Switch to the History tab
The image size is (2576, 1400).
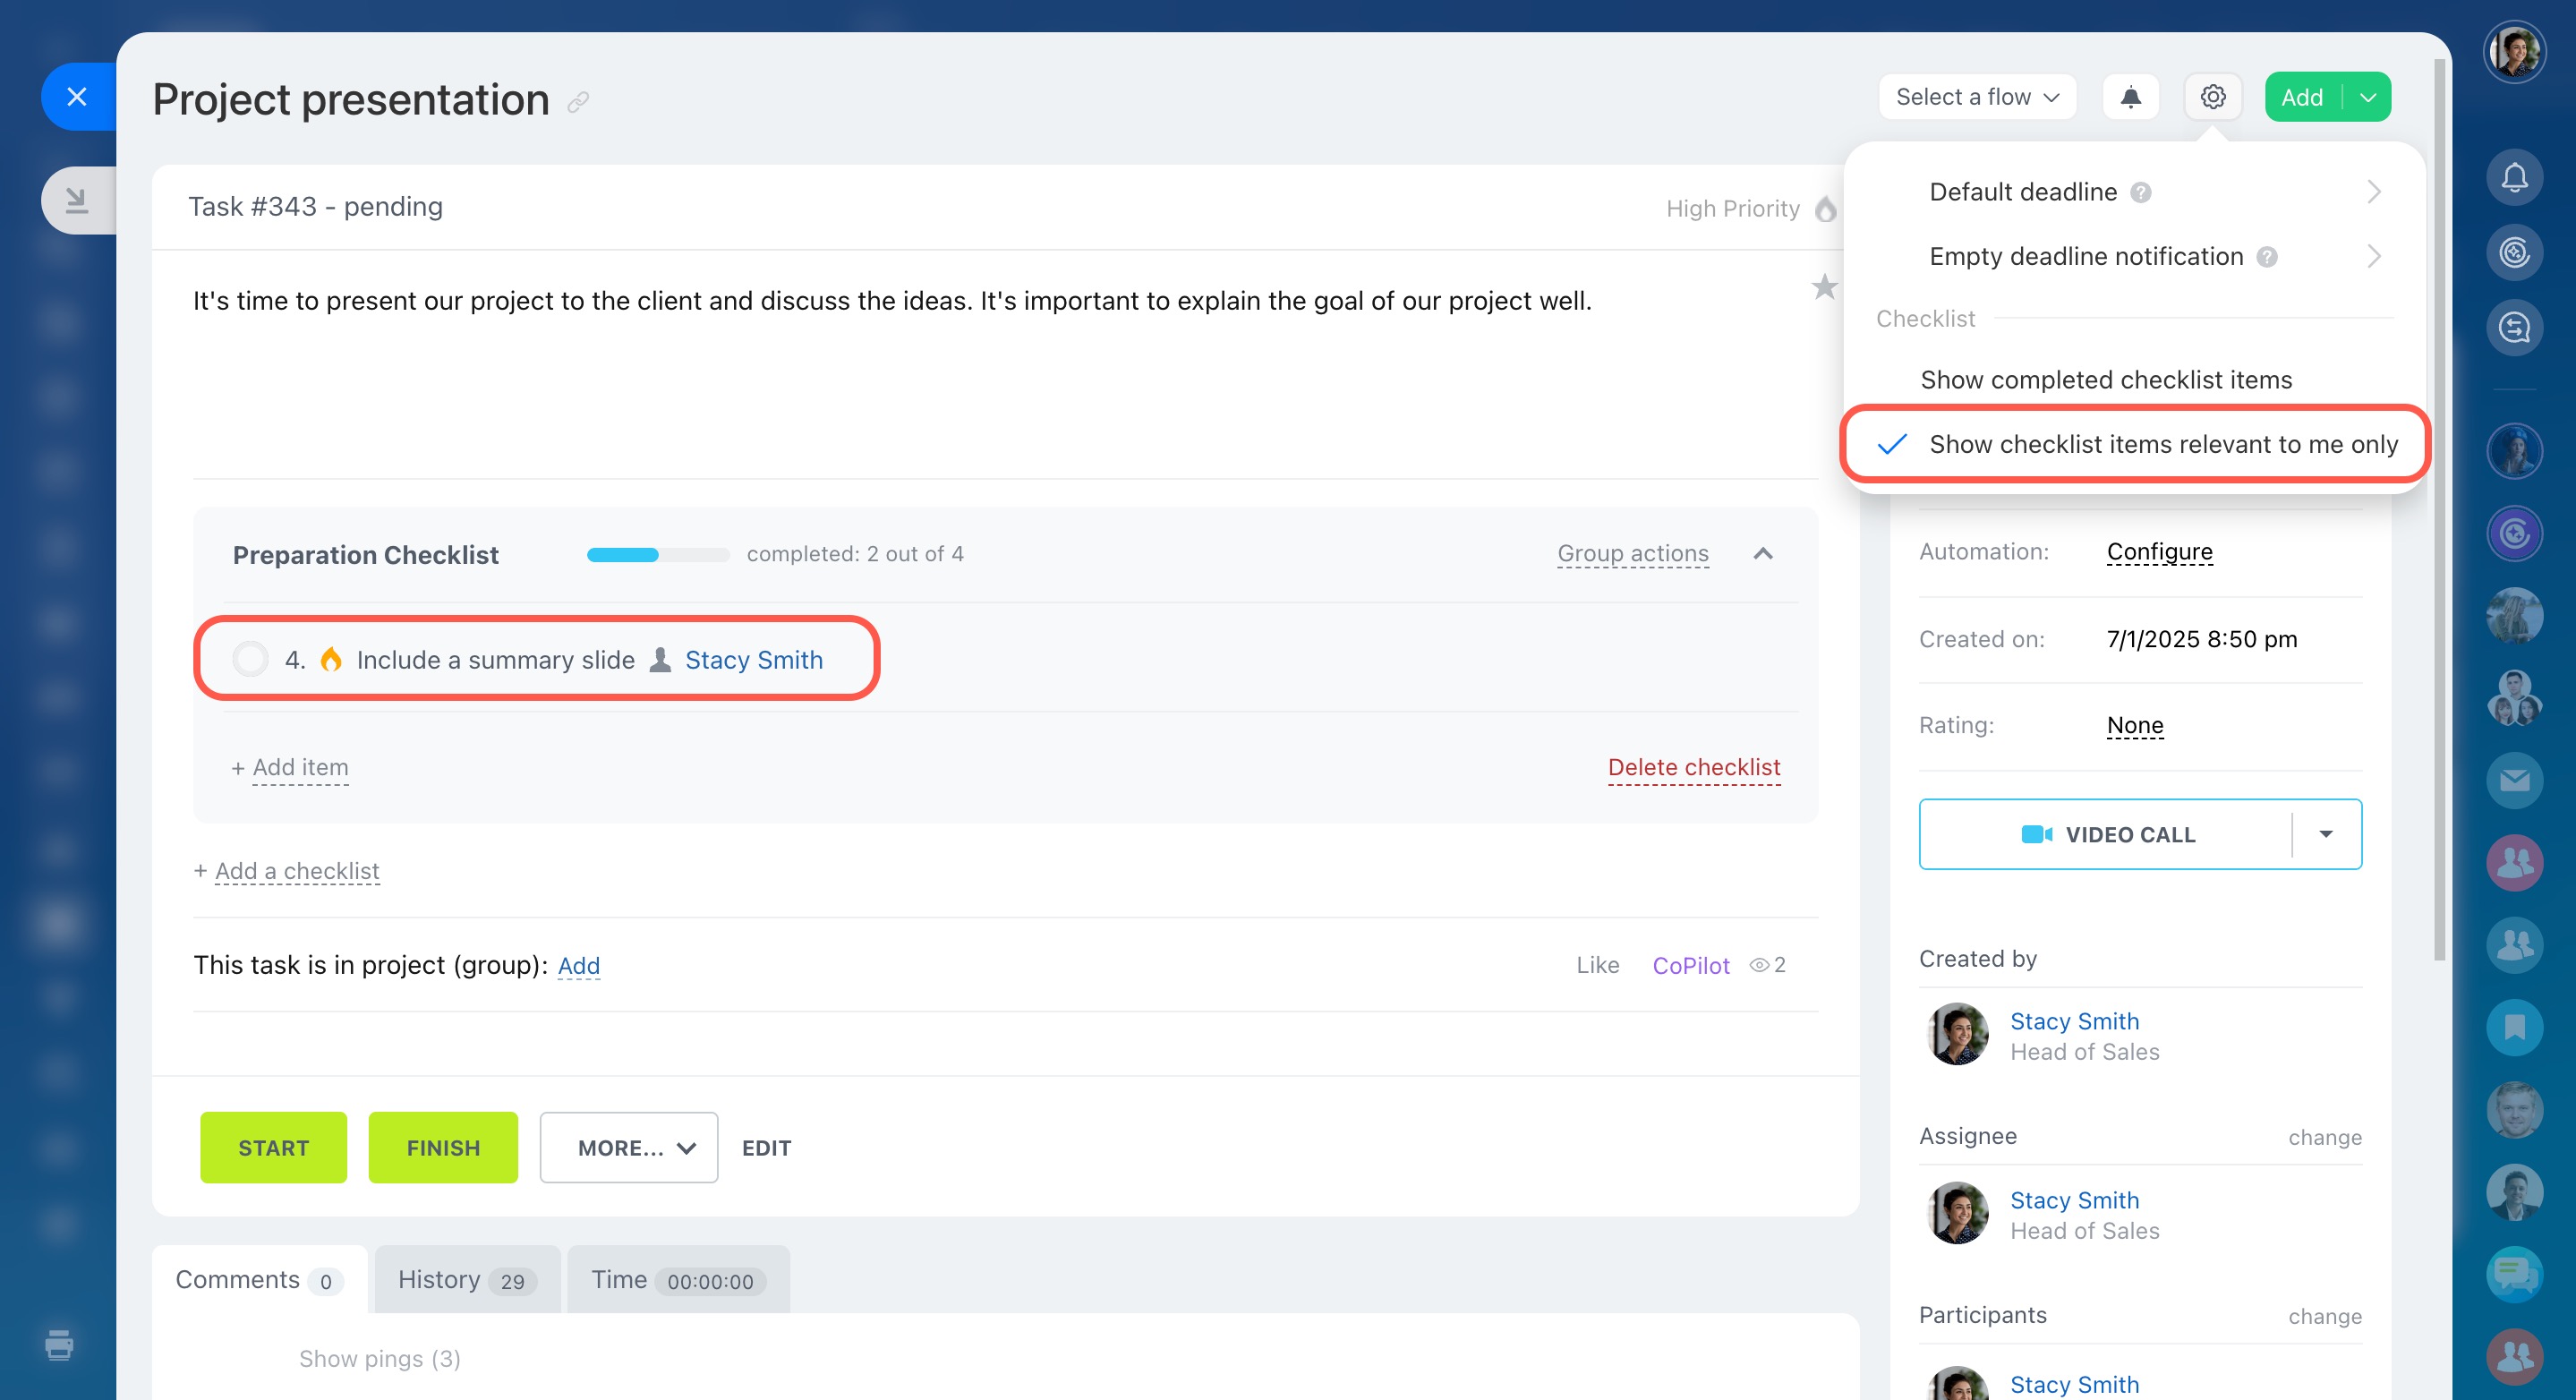tap(466, 1280)
